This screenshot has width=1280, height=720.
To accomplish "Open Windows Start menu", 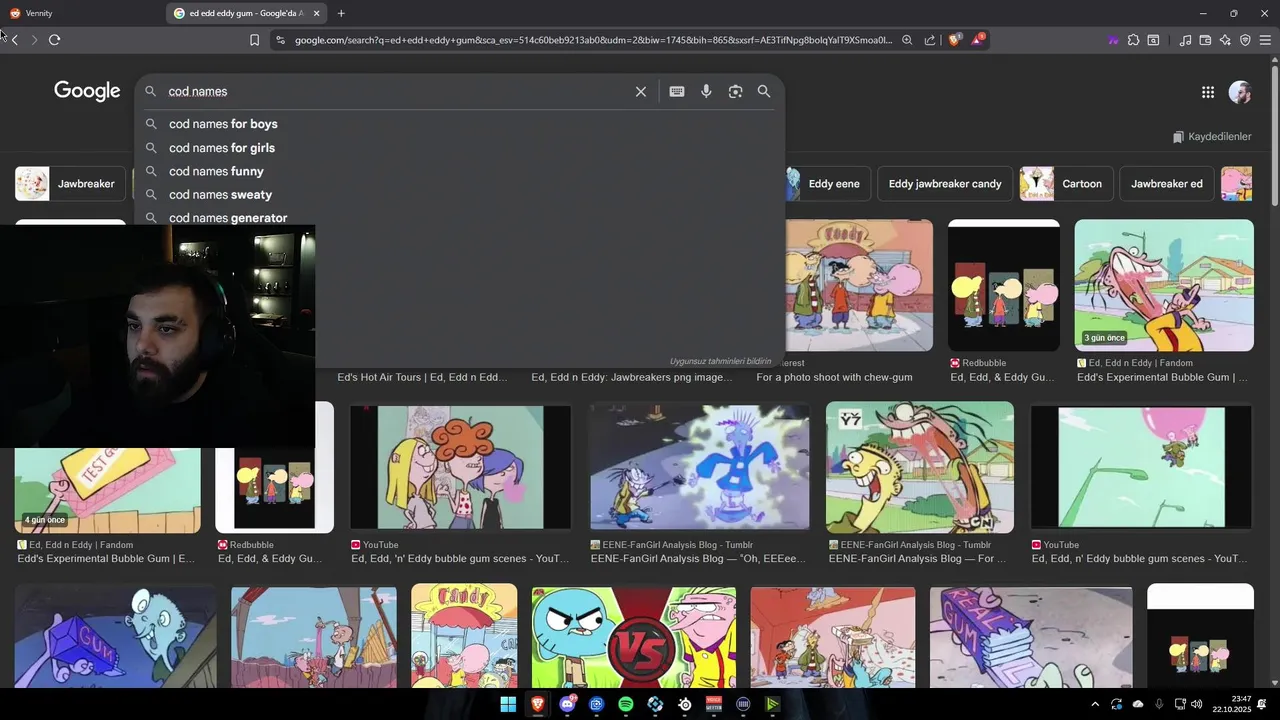I will coord(508,704).
